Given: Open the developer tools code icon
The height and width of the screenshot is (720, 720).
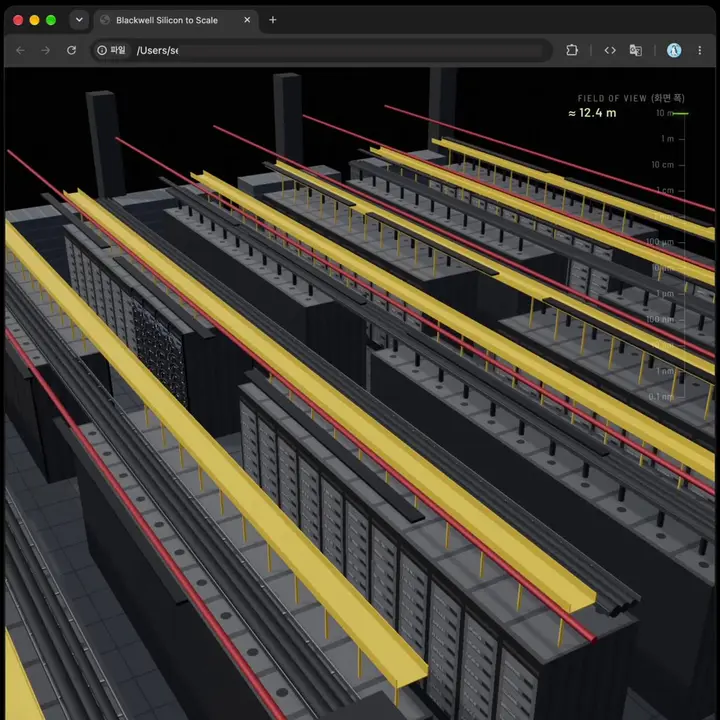Looking at the screenshot, I should tap(610, 50).
